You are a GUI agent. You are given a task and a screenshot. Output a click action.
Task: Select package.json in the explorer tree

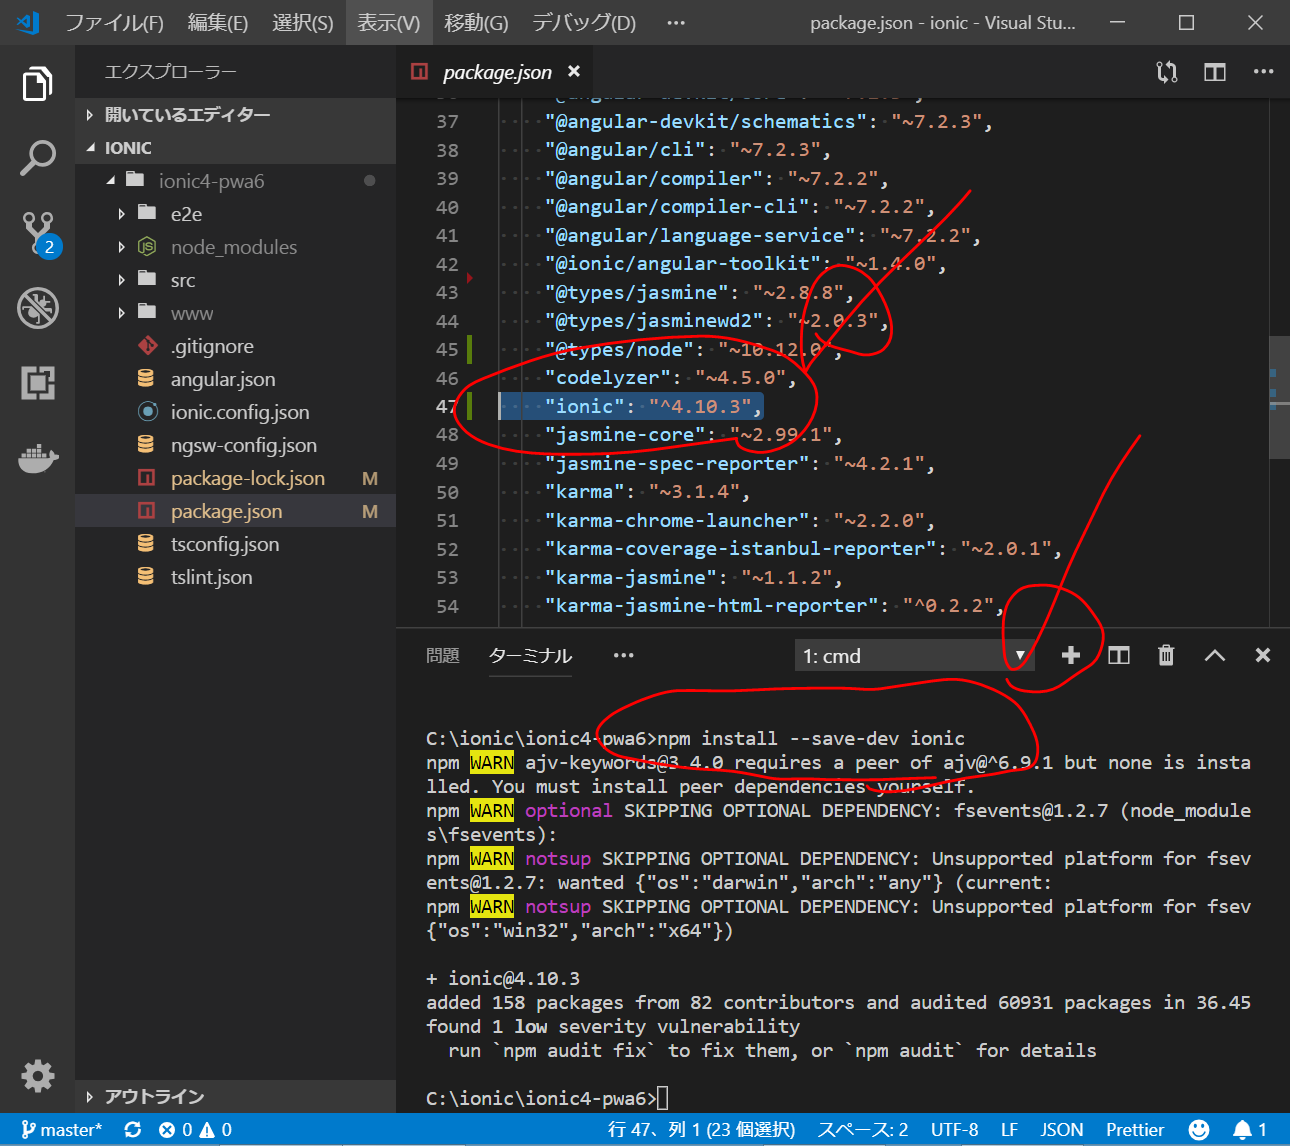click(236, 511)
